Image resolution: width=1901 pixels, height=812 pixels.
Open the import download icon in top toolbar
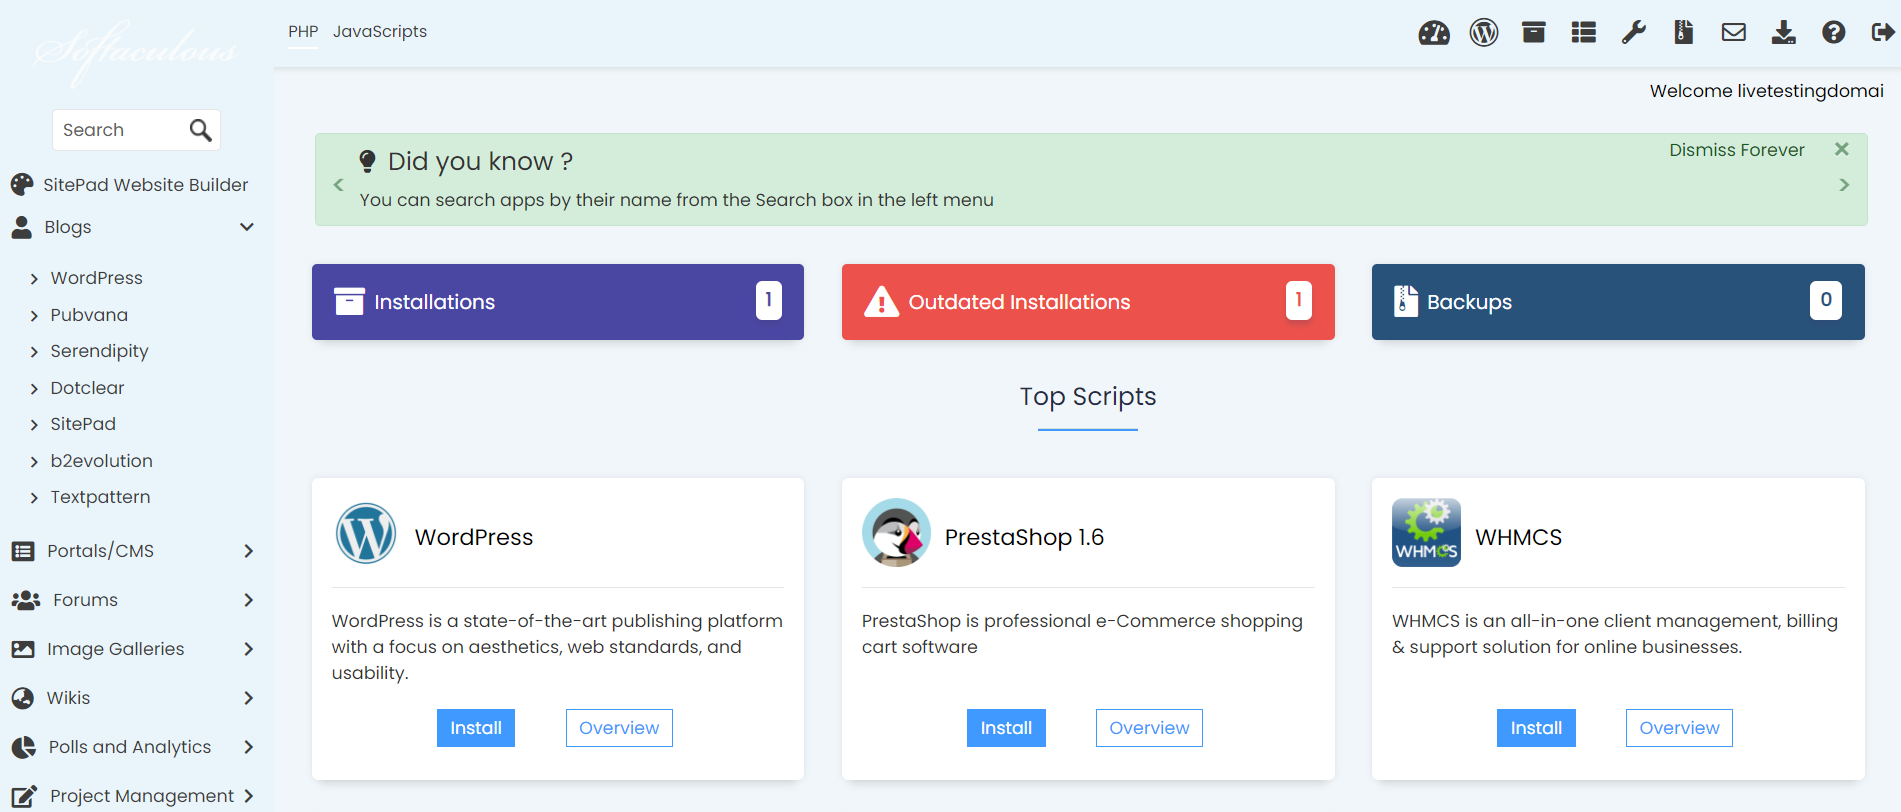tap(1784, 33)
